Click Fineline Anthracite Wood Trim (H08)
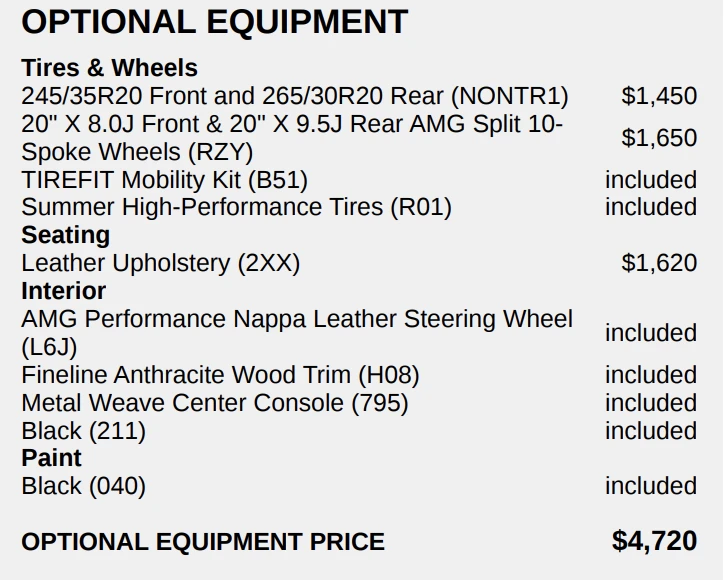Viewport: 726px width, 580px height. [x=220, y=375]
